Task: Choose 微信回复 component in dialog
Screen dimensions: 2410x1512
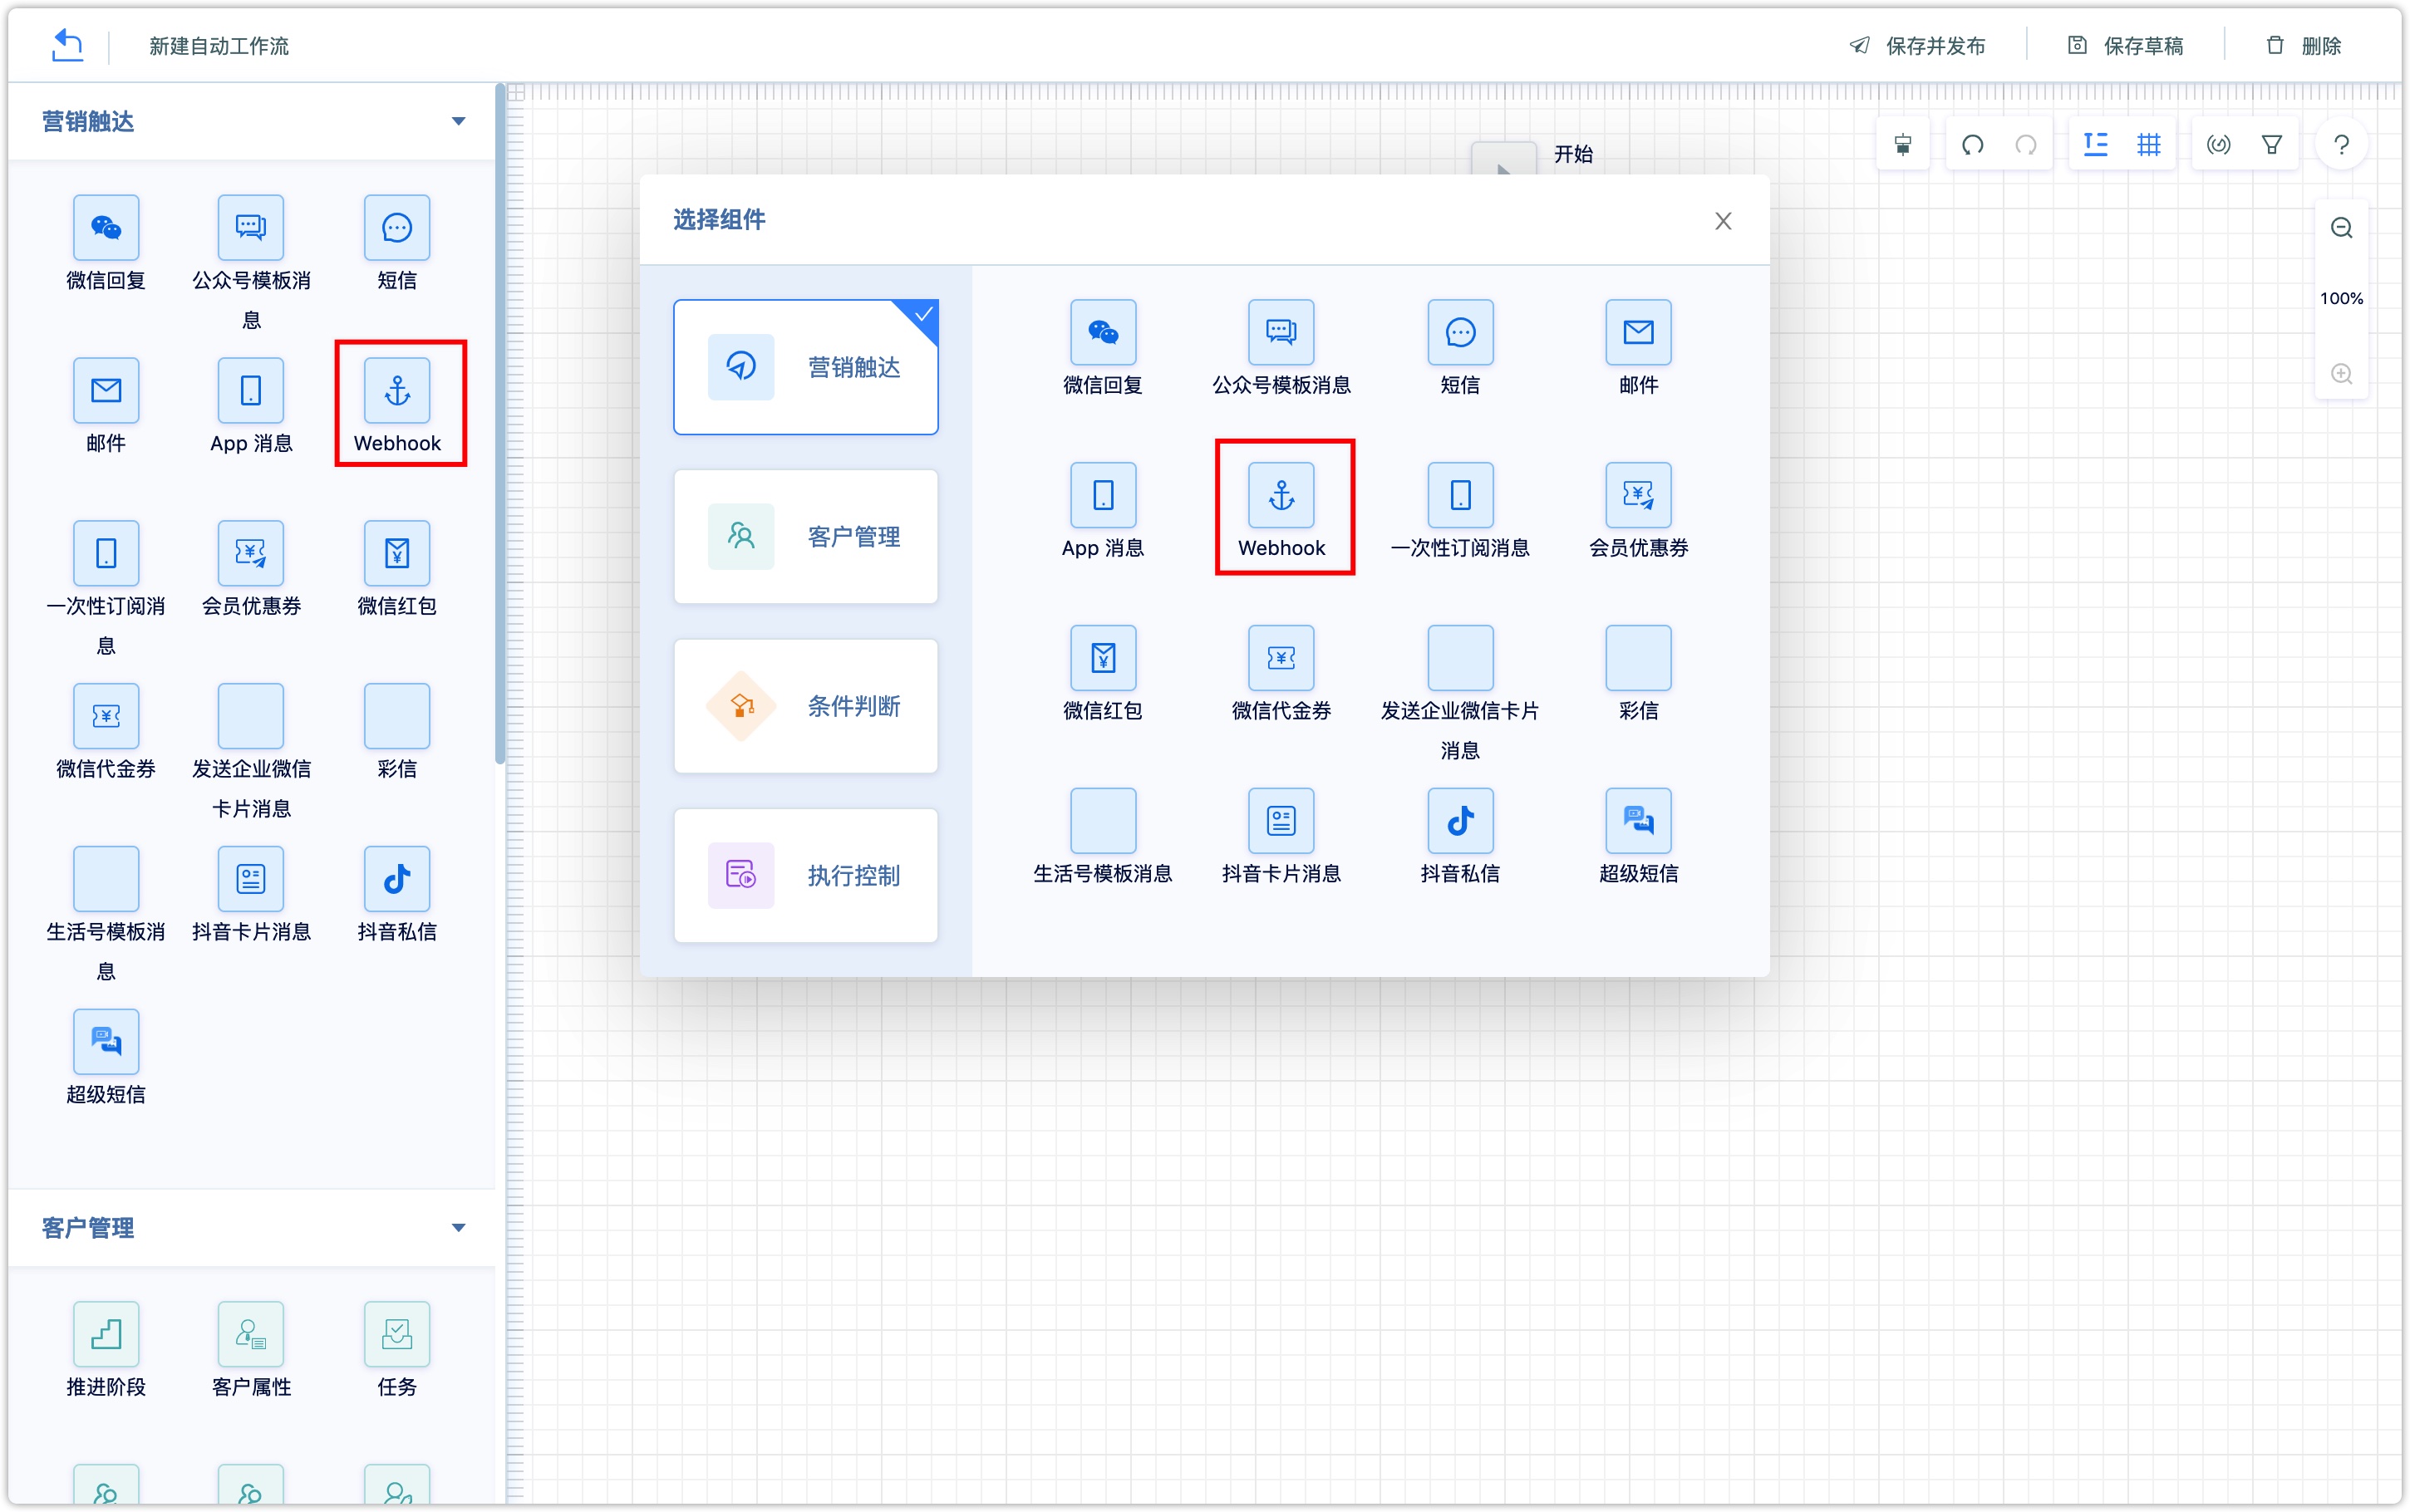Action: click(1103, 332)
